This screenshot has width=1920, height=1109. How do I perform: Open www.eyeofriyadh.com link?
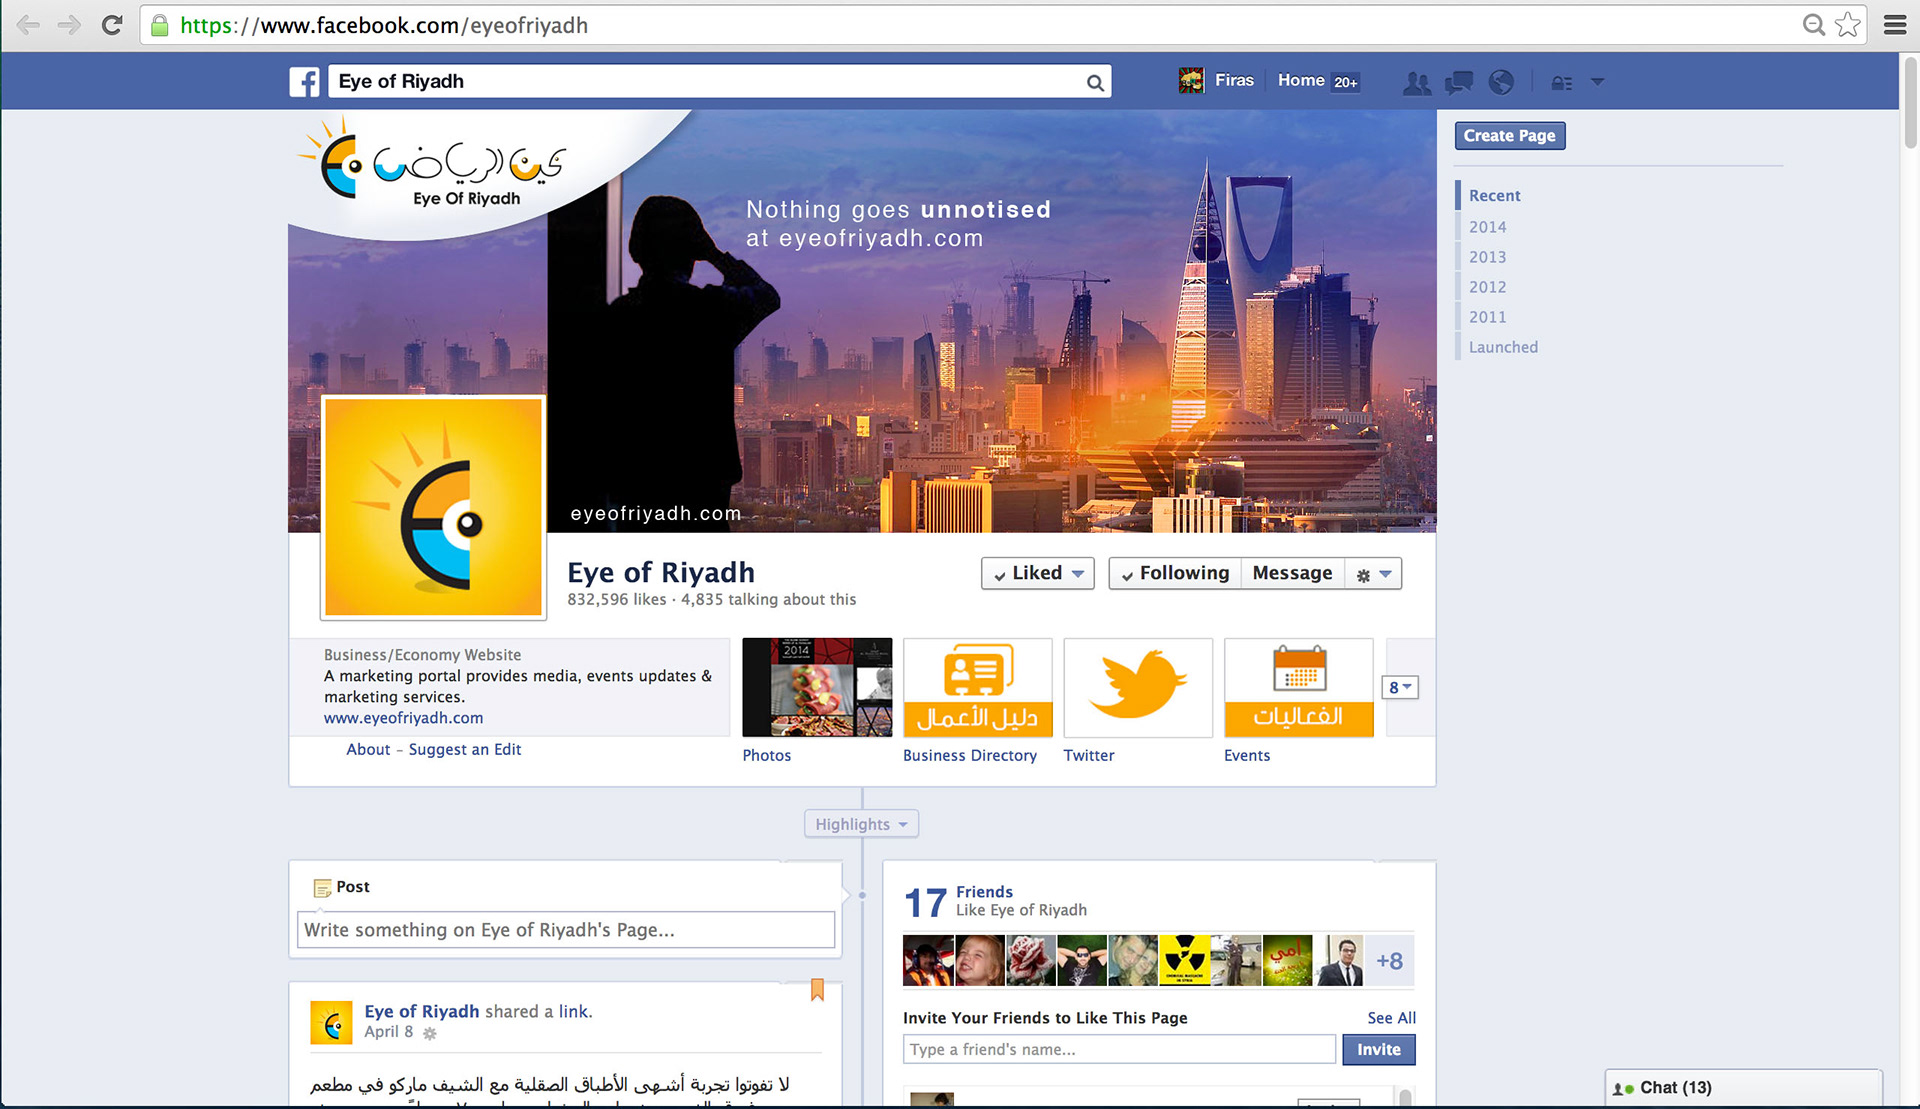coord(403,718)
